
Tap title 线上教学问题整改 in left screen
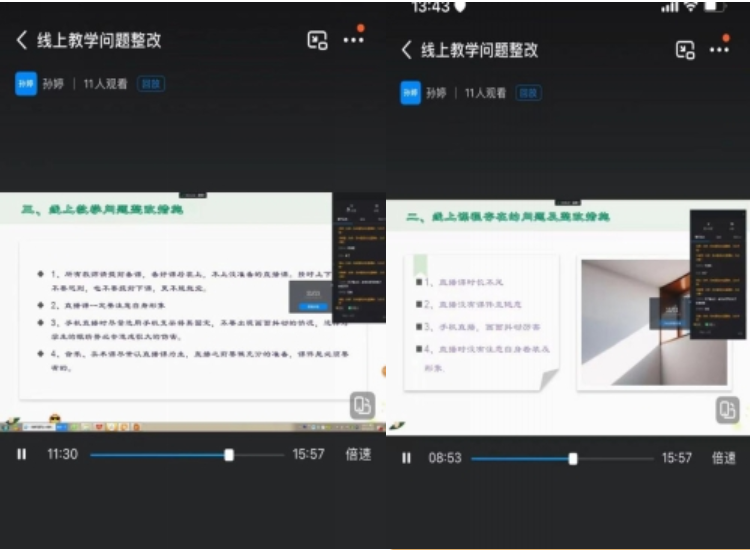(99, 40)
